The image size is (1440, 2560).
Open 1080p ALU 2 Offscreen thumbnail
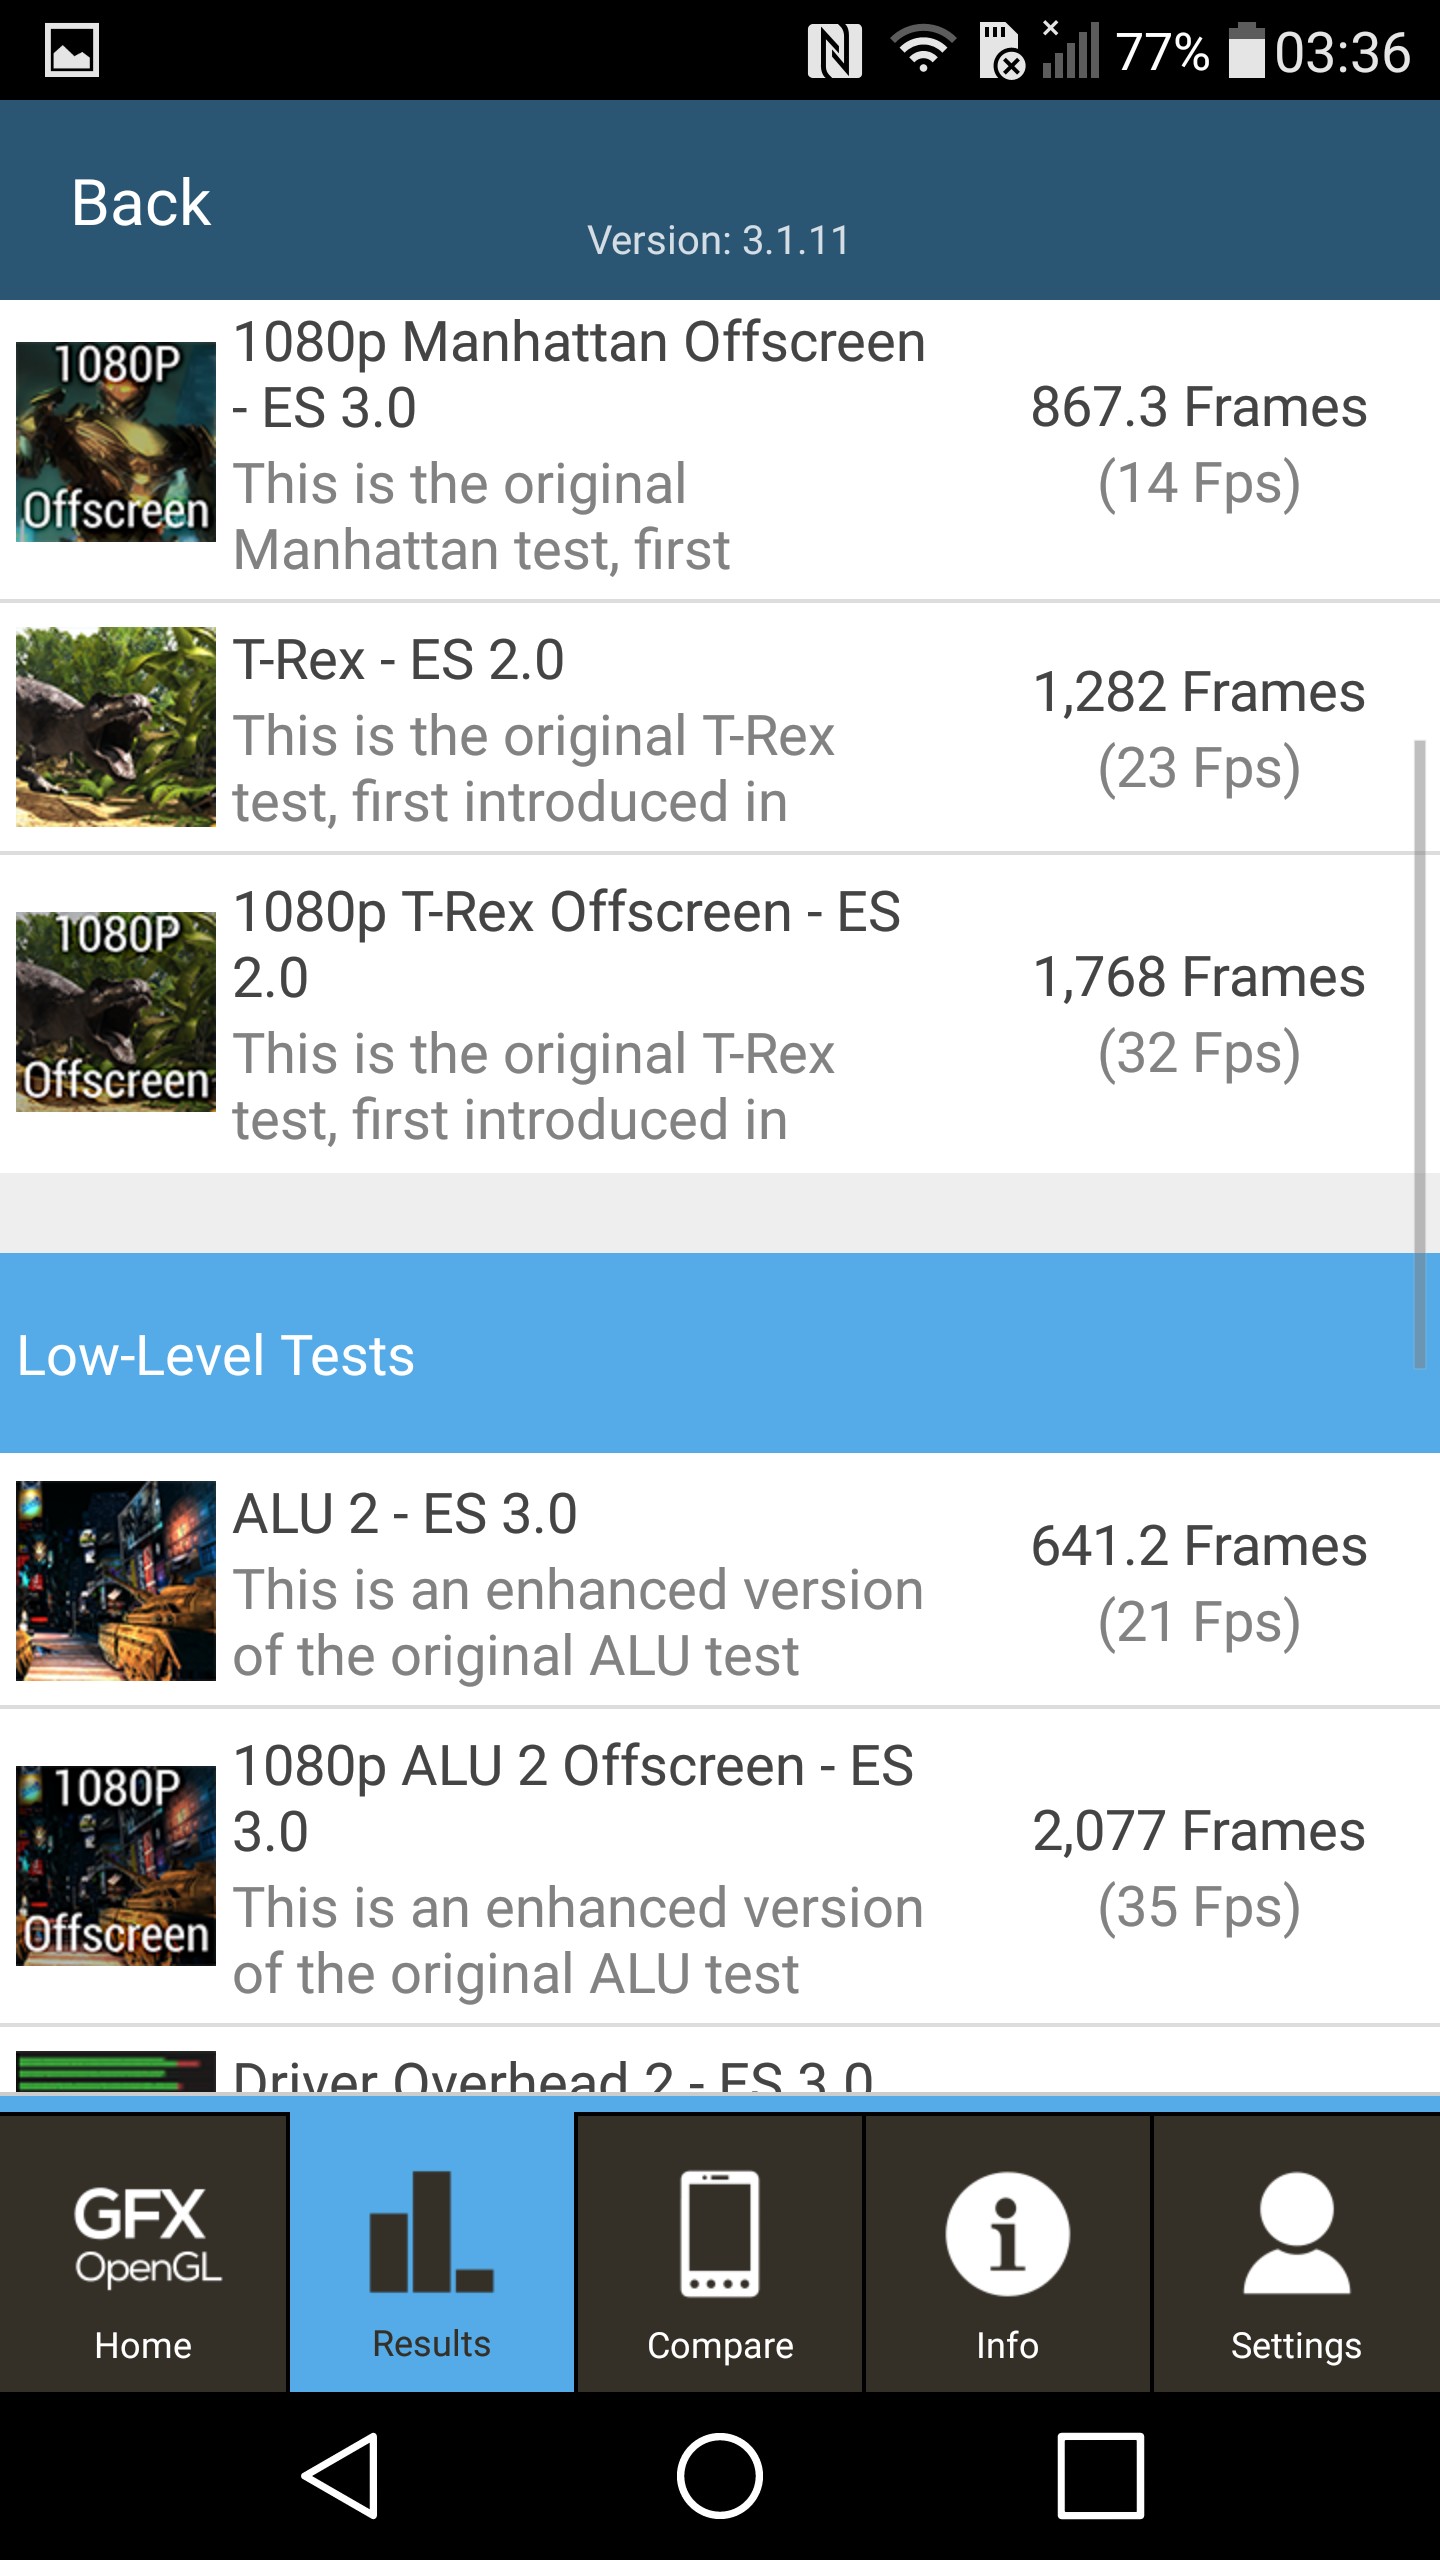tap(116, 1866)
